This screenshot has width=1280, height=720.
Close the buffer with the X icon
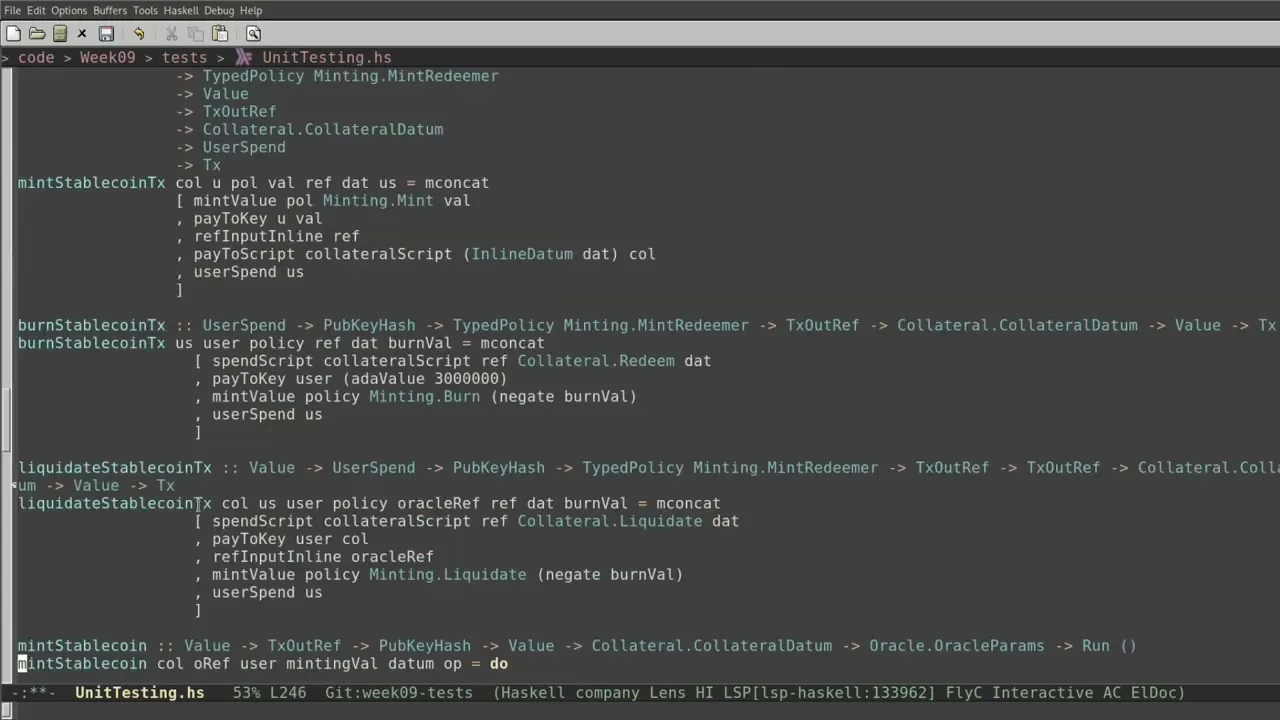click(82, 33)
